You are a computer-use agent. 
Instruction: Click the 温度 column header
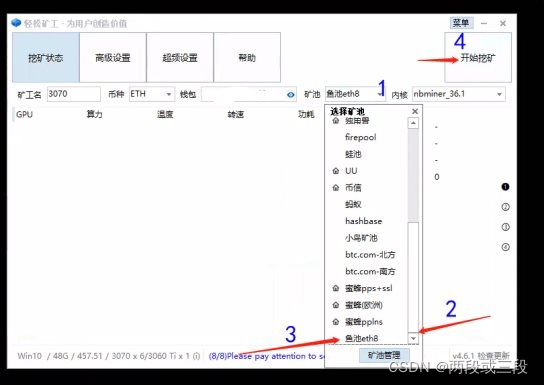(165, 114)
